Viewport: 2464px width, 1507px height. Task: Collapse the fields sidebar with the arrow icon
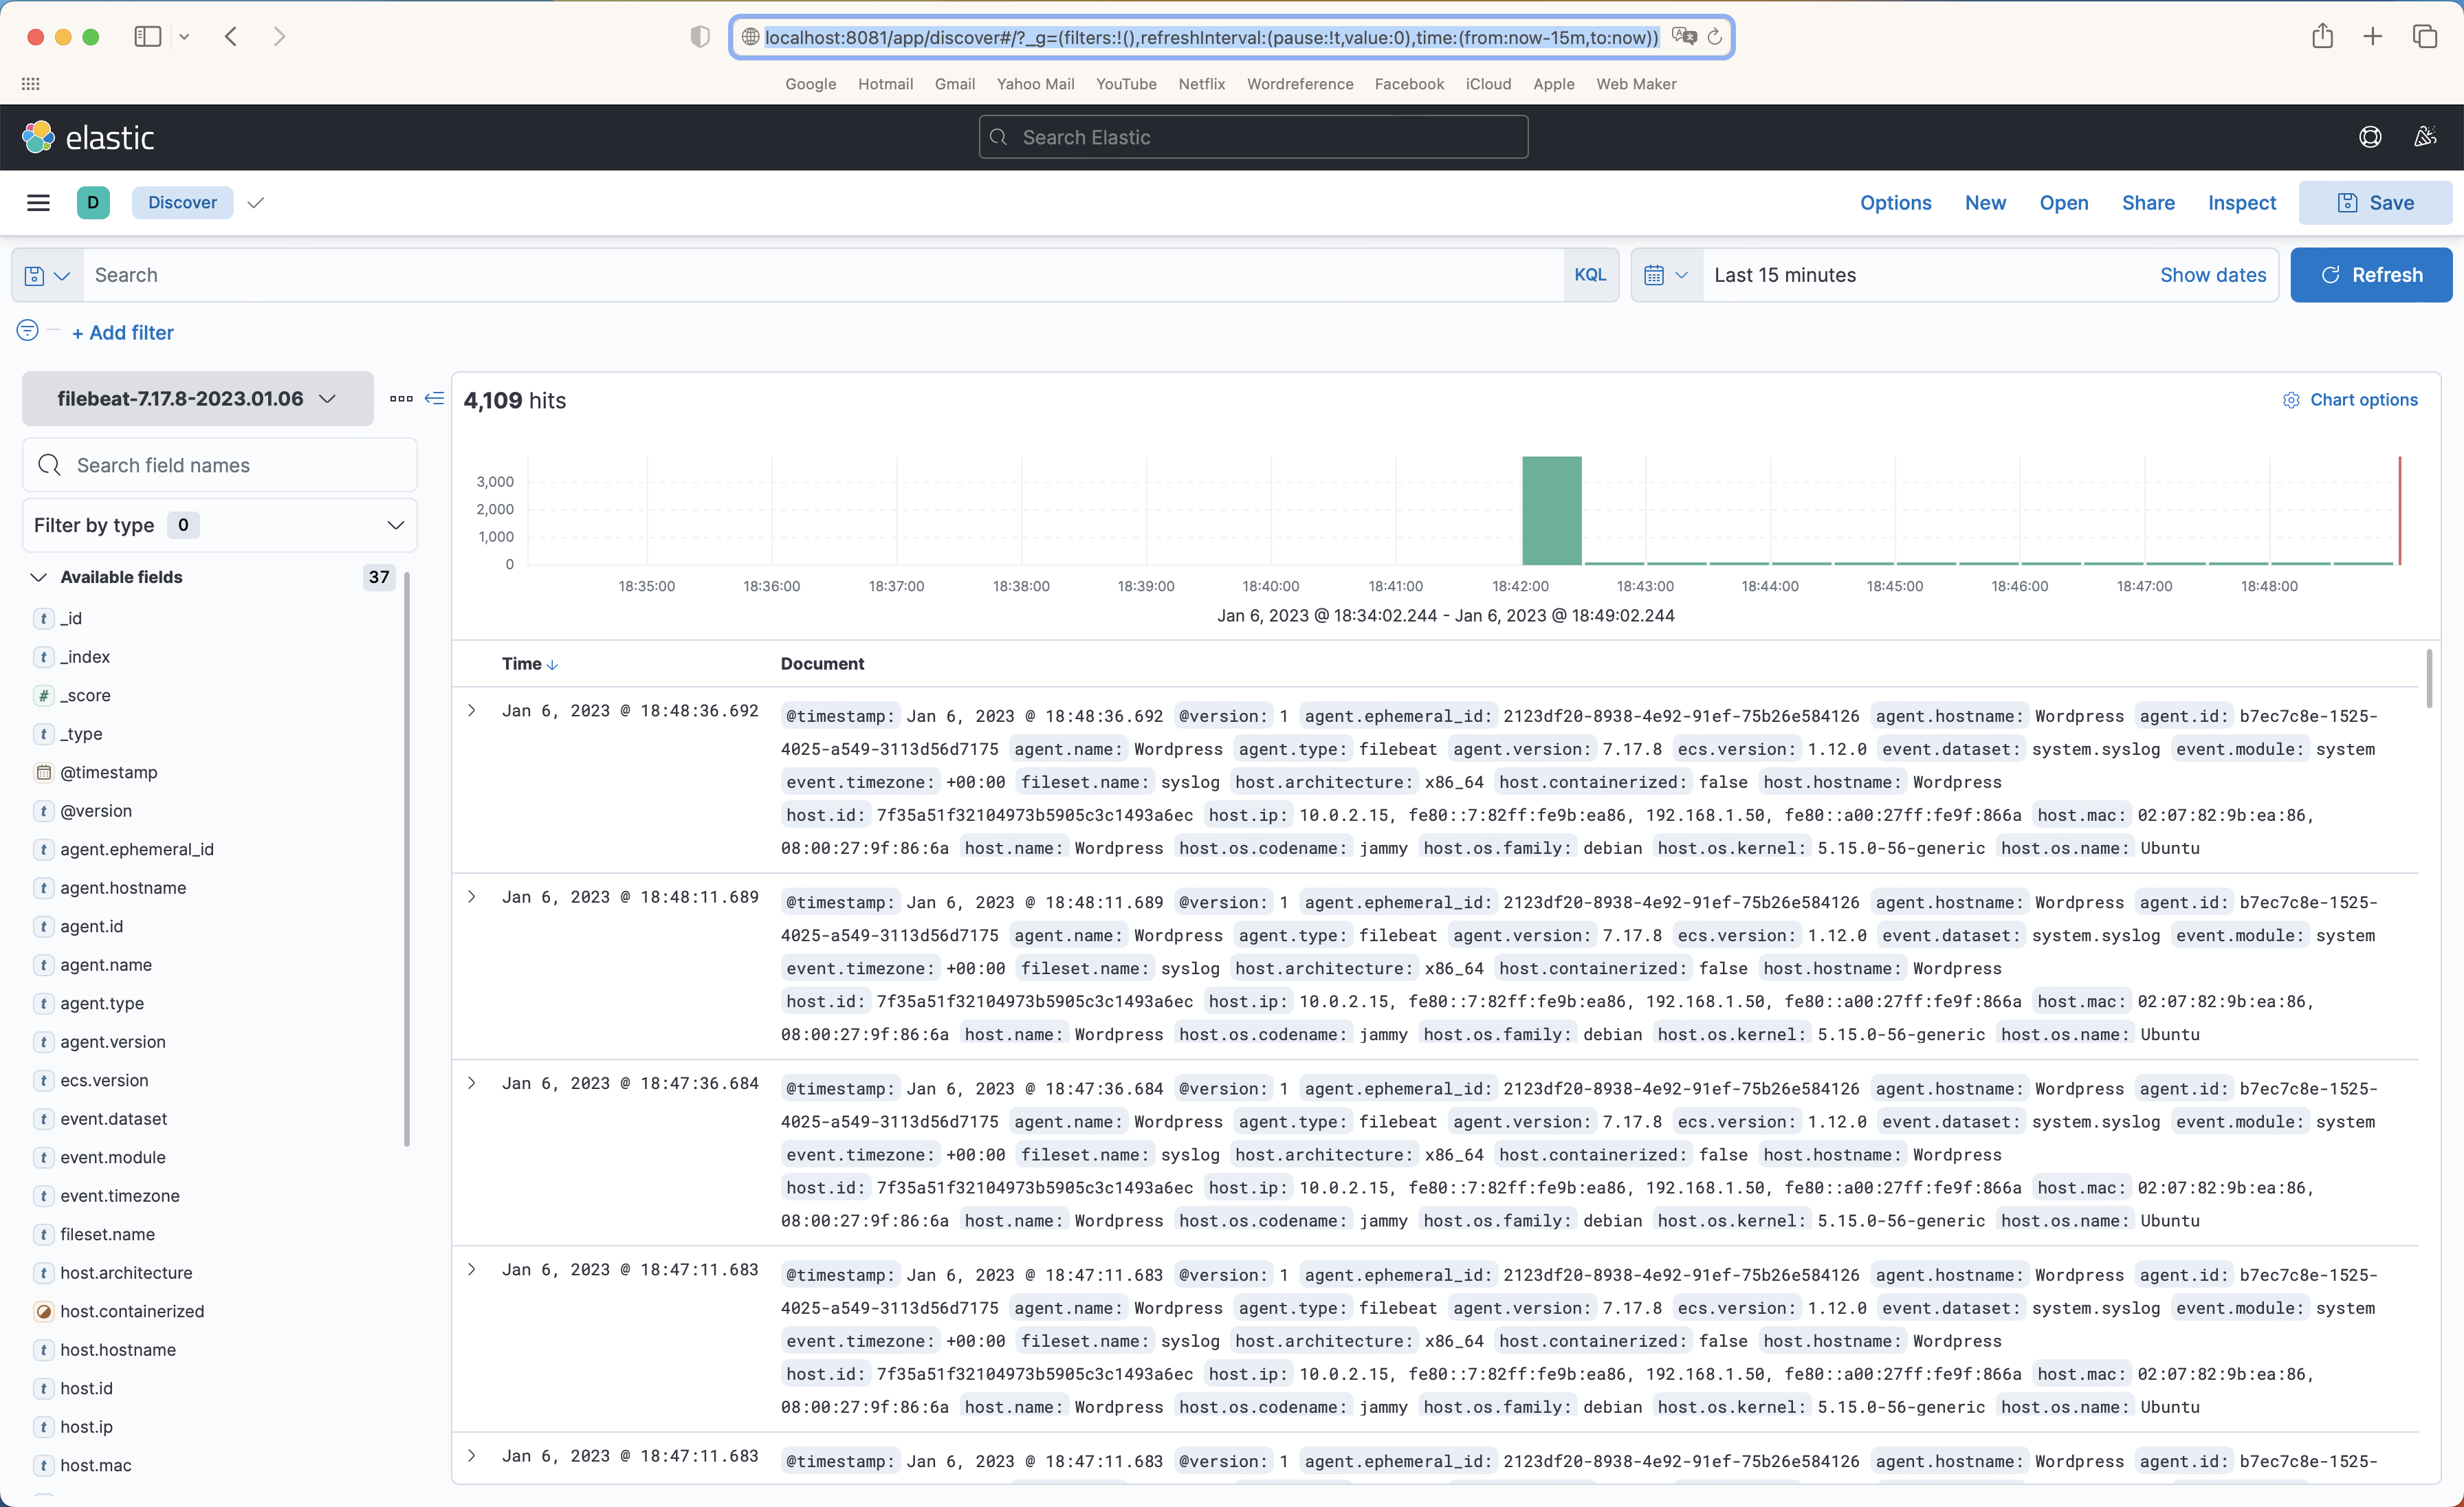[x=434, y=398]
